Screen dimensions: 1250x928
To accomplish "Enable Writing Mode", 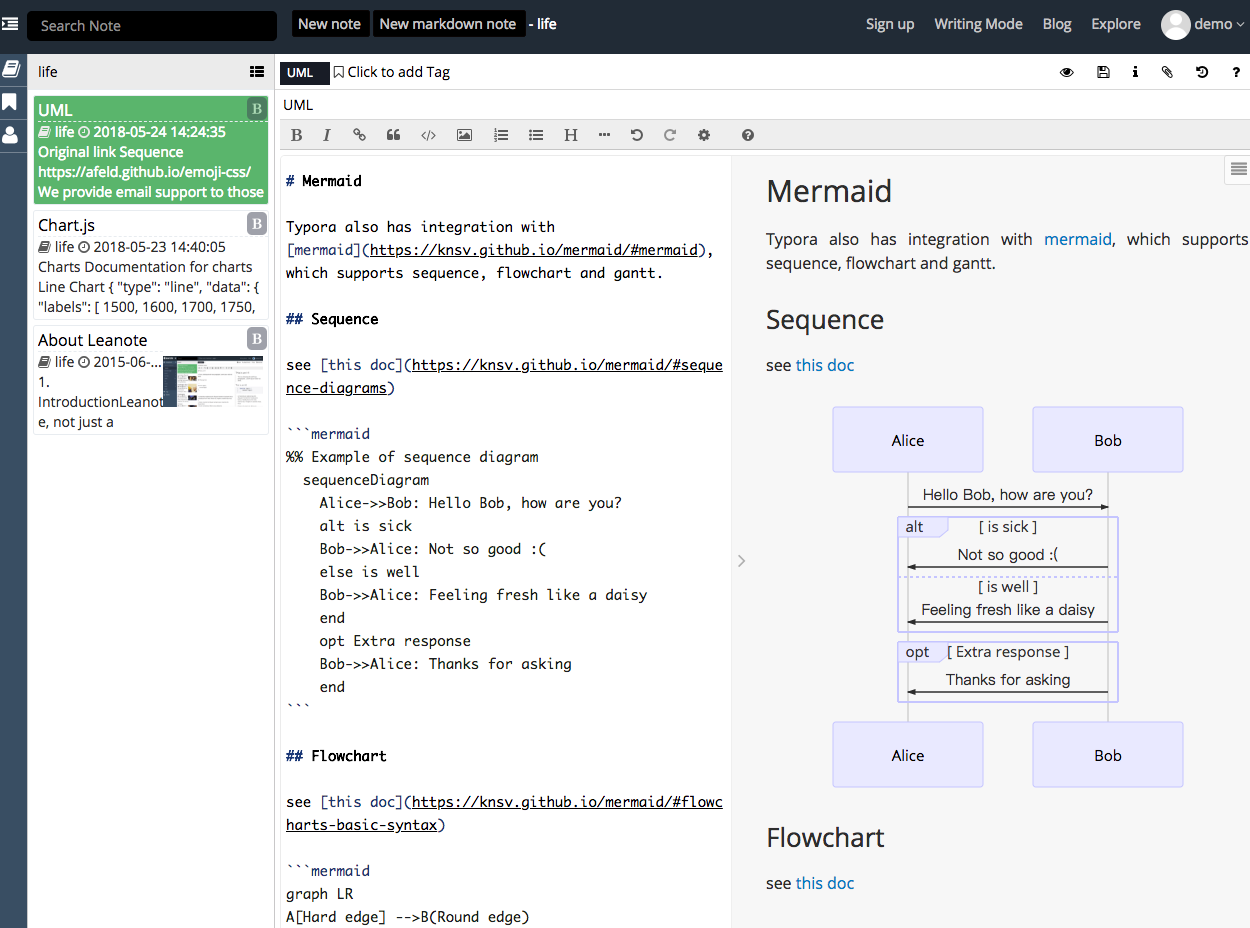I will click(x=978, y=24).
